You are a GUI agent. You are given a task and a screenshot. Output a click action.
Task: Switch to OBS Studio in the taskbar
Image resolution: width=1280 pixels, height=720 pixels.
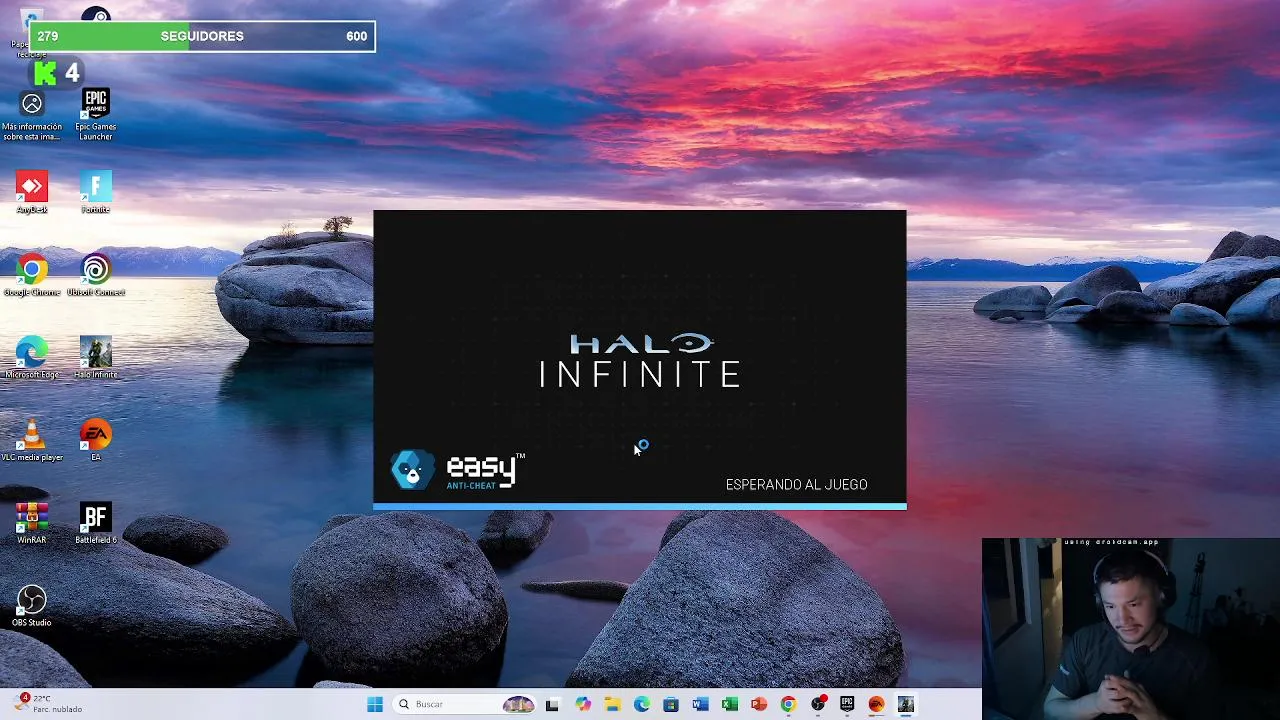pos(818,704)
